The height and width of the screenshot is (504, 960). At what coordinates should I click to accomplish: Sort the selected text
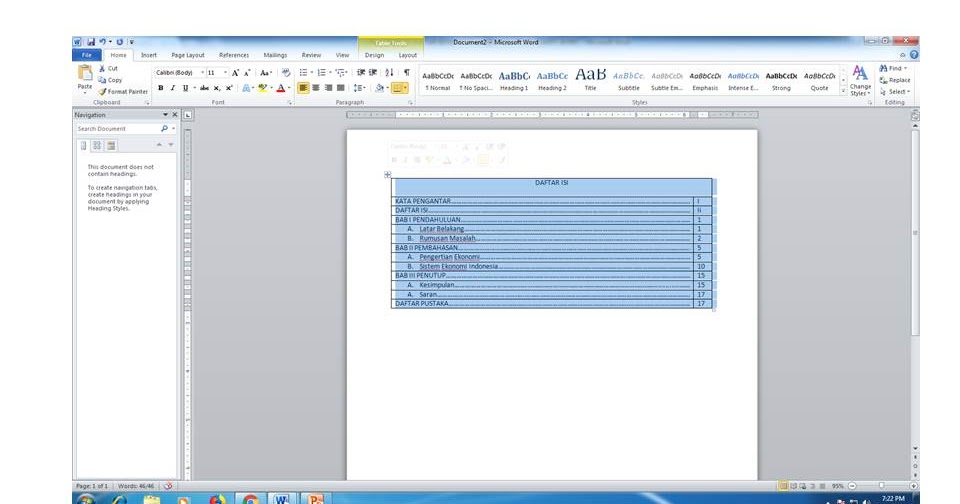389,73
